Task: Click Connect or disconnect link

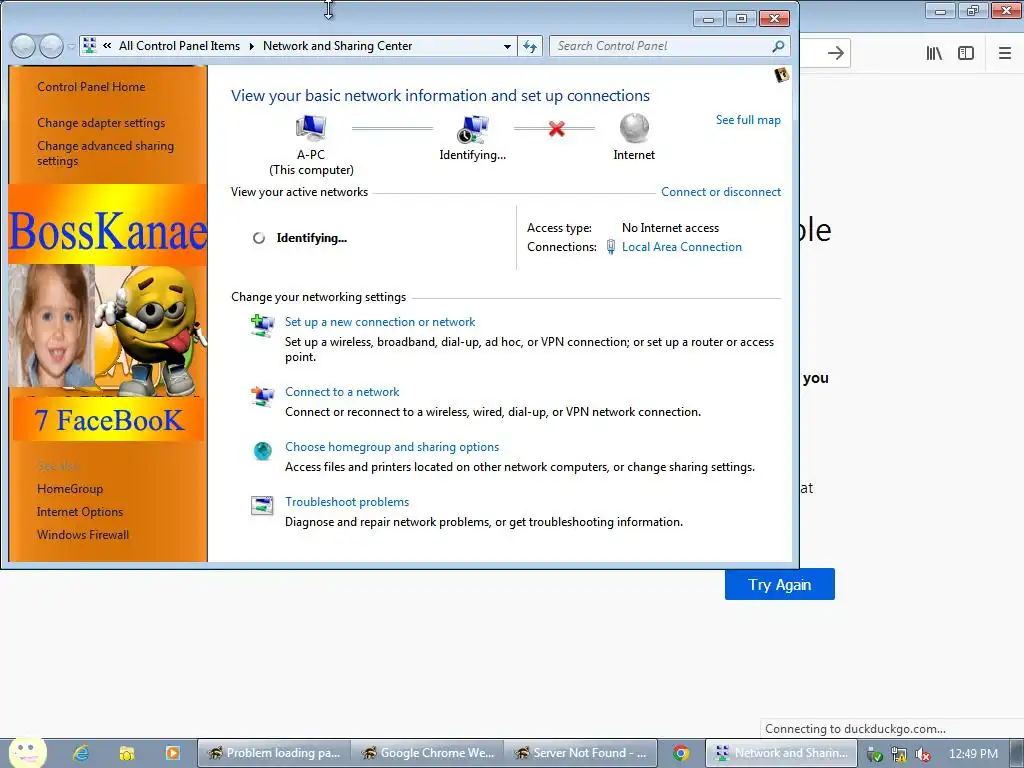Action: (x=721, y=192)
